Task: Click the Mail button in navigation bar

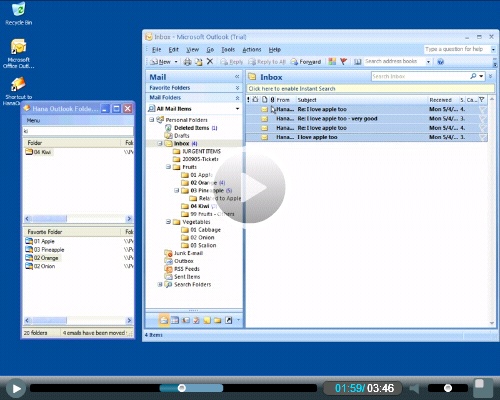Action: [164, 320]
